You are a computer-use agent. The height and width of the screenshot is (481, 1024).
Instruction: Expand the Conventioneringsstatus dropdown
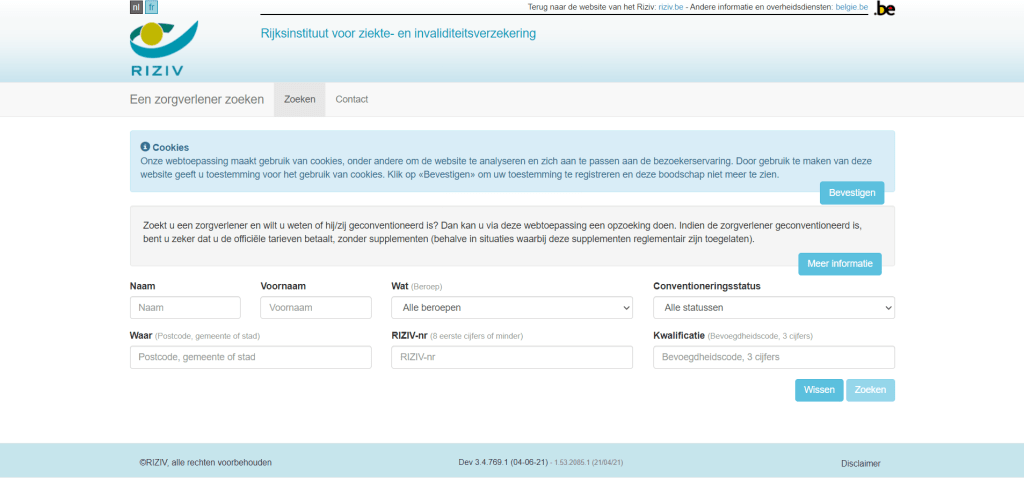coord(773,307)
